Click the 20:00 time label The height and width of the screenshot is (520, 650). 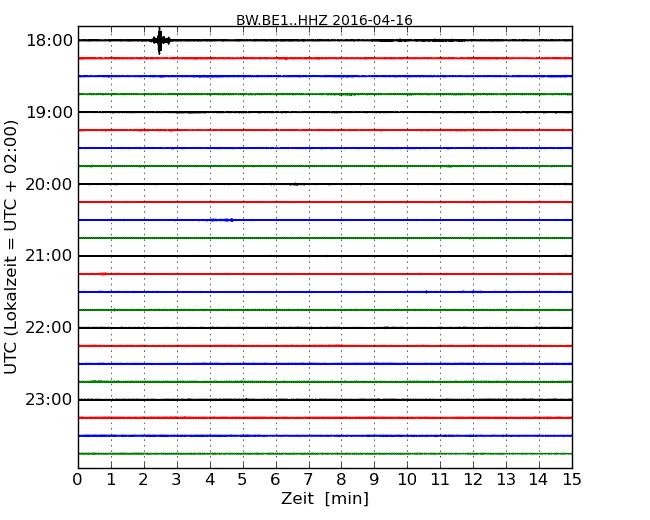point(49,184)
